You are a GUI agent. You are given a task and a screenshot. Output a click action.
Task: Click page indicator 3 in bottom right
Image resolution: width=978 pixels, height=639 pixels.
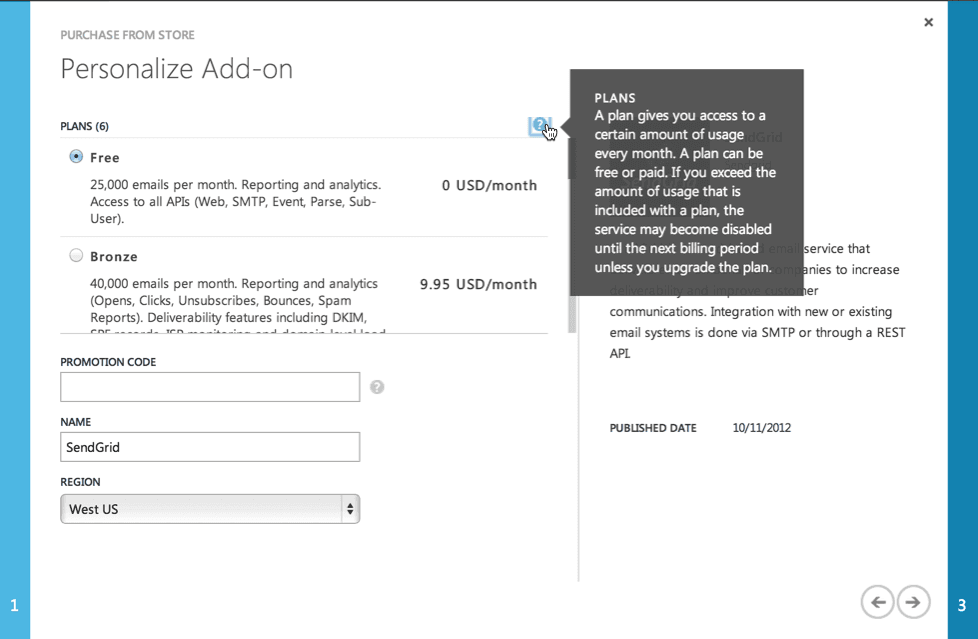click(x=963, y=604)
